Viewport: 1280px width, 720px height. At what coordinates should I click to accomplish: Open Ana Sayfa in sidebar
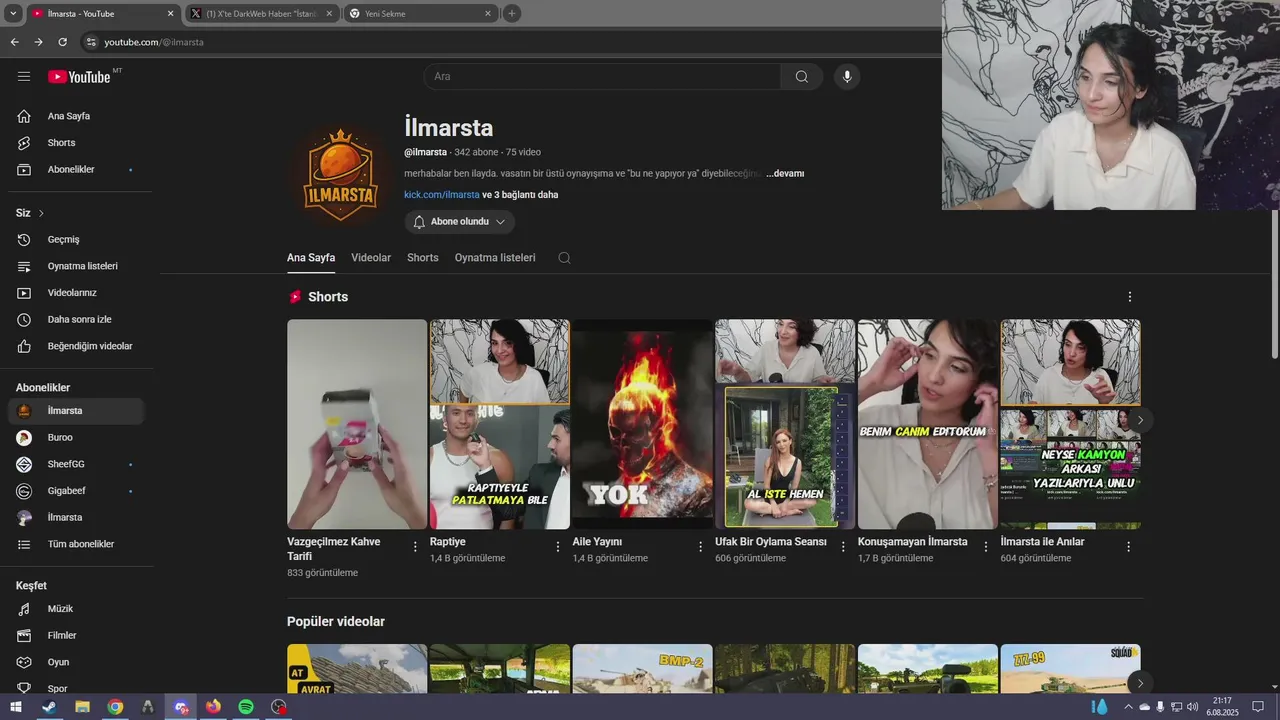tap(76, 116)
